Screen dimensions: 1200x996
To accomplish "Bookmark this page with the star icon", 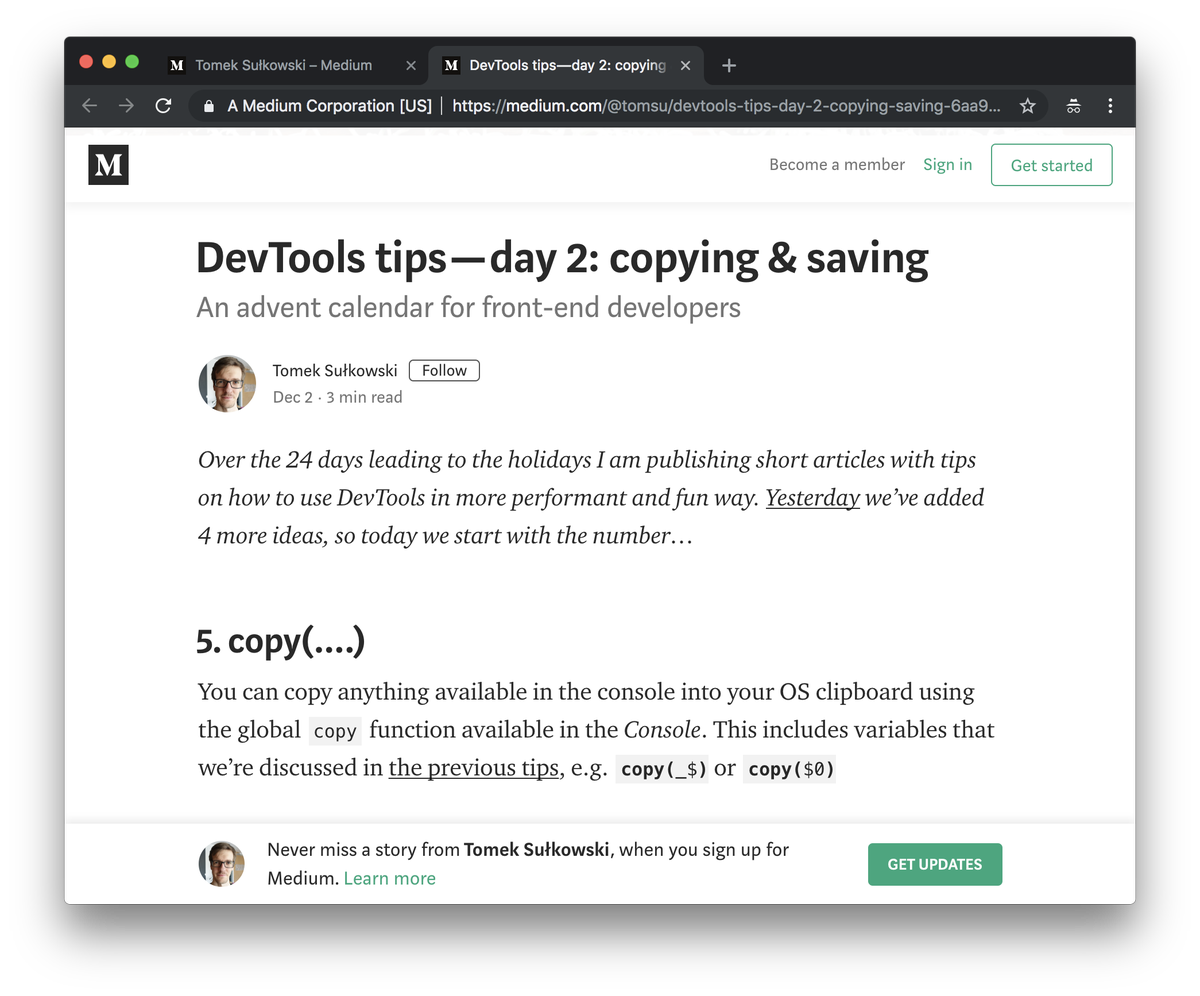I will click(1027, 106).
